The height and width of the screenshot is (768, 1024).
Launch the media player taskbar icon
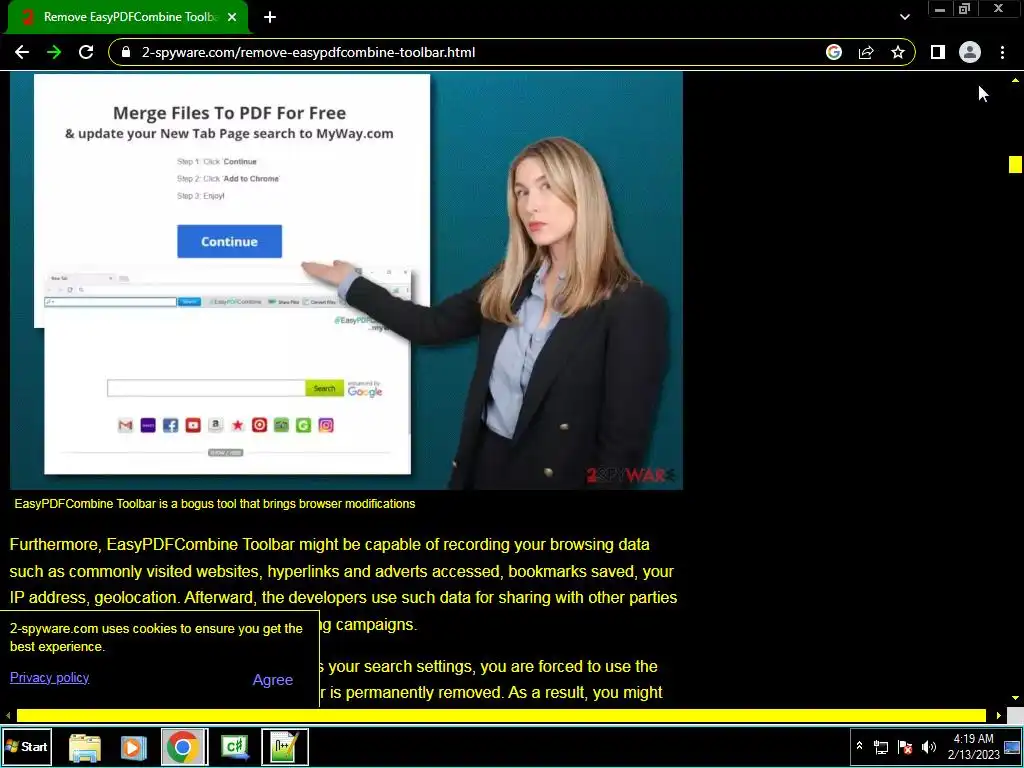point(133,747)
